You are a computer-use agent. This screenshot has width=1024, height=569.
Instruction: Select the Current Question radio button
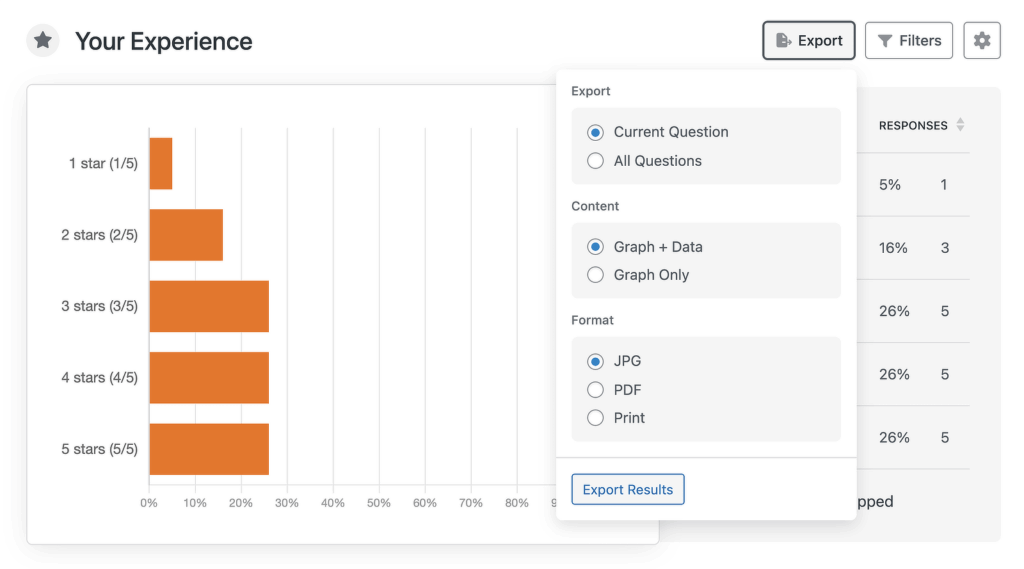point(596,132)
